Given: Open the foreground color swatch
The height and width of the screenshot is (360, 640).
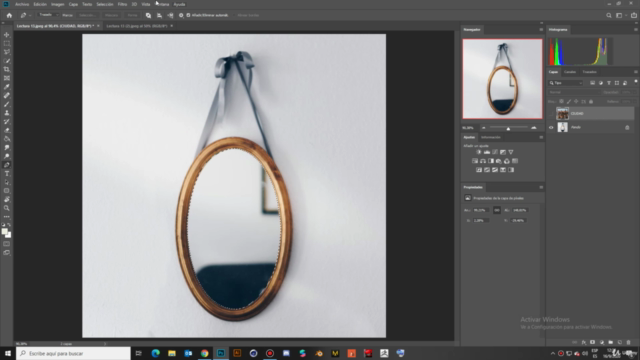Looking at the screenshot, I should tap(5, 231).
